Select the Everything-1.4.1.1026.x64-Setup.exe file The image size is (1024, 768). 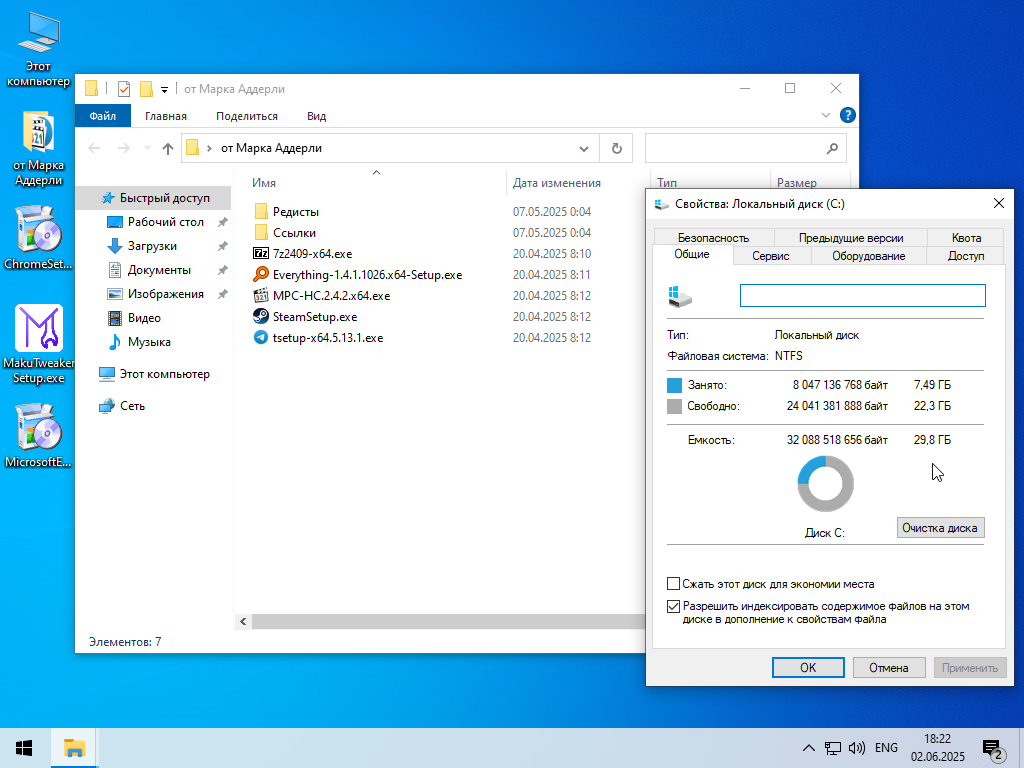(367, 274)
